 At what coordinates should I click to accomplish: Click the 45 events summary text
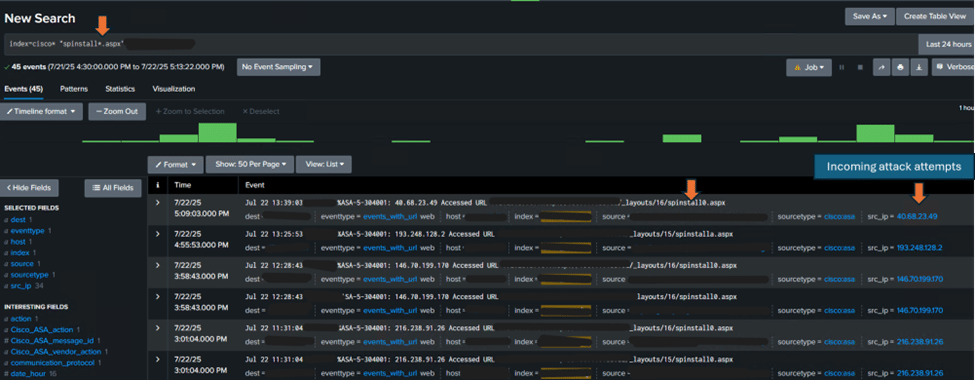[118, 67]
